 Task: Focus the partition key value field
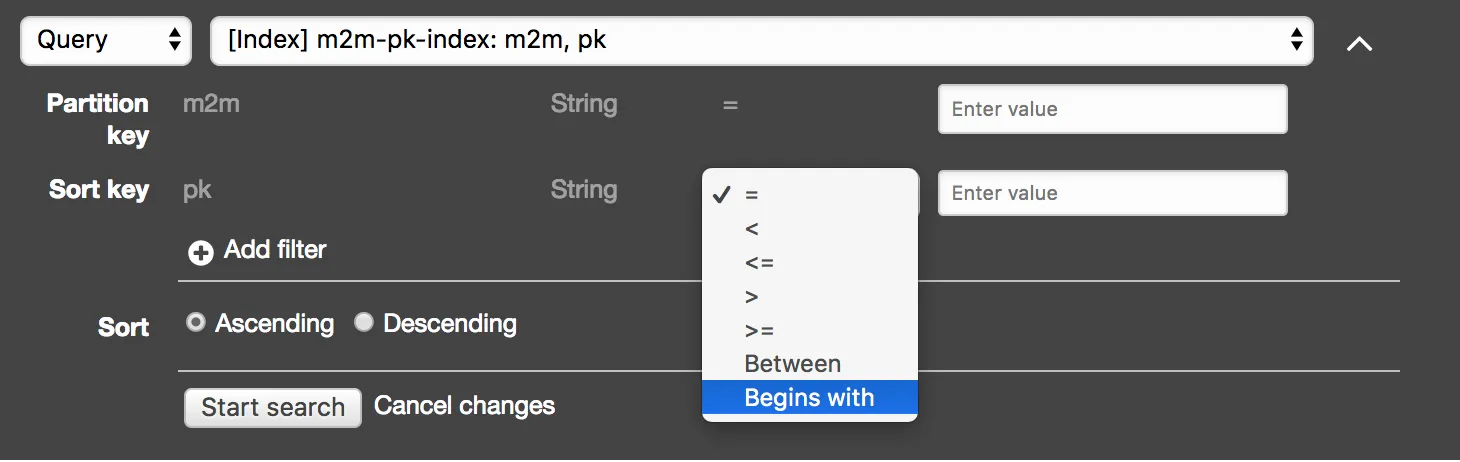(x=1112, y=109)
